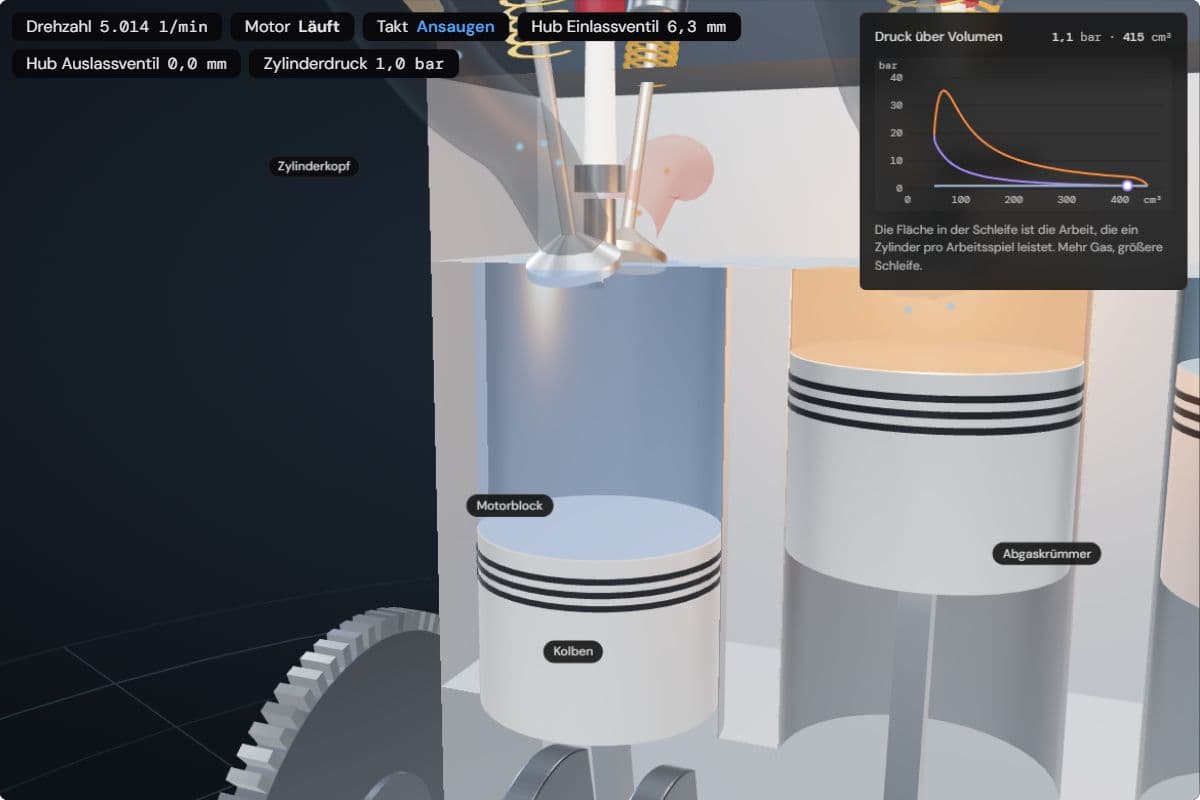Select the Takt Ansaugen indicator

(436, 27)
